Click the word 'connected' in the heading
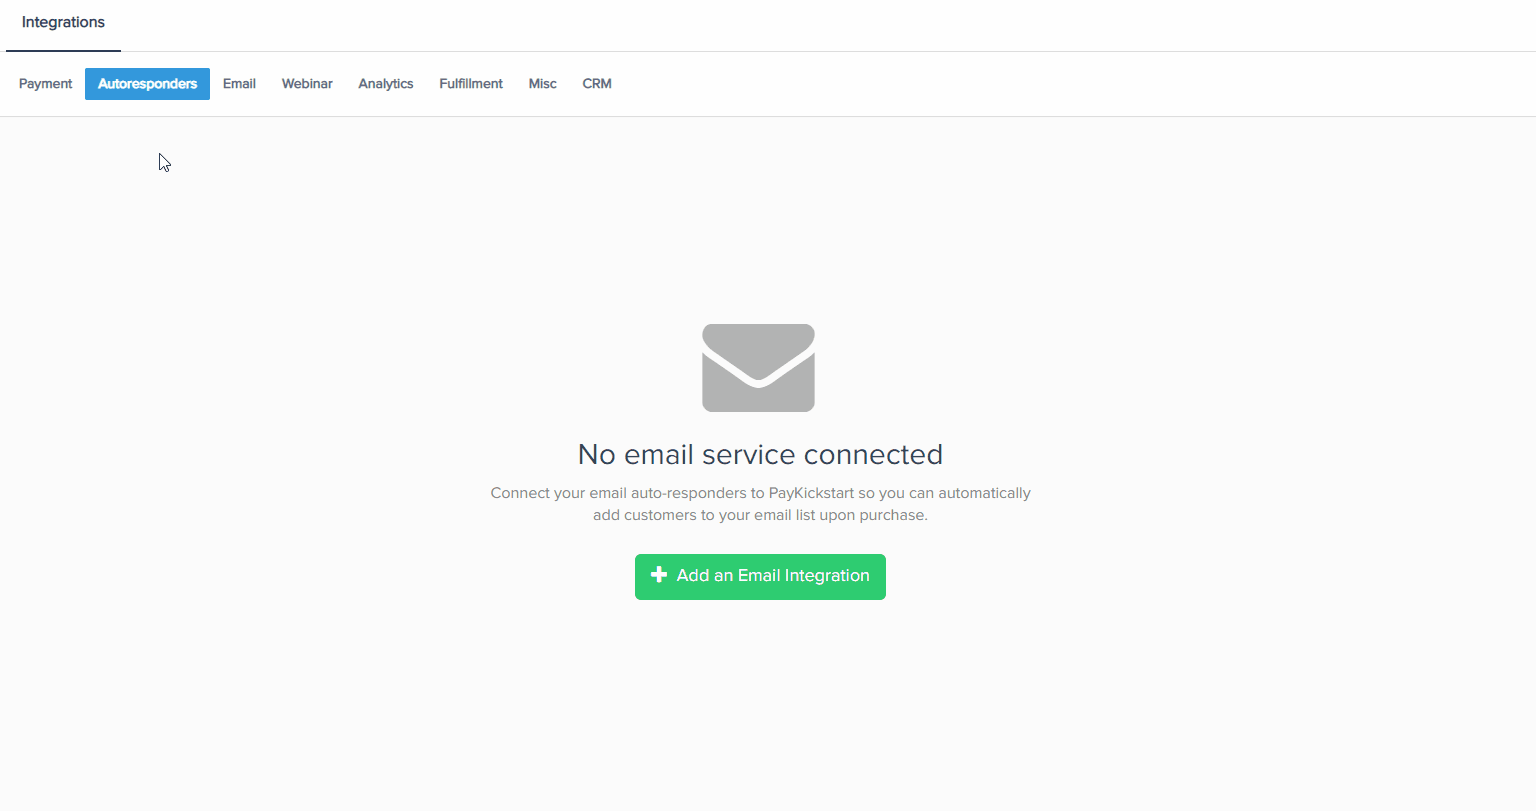Viewport: 1536px width, 811px height. [873, 454]
